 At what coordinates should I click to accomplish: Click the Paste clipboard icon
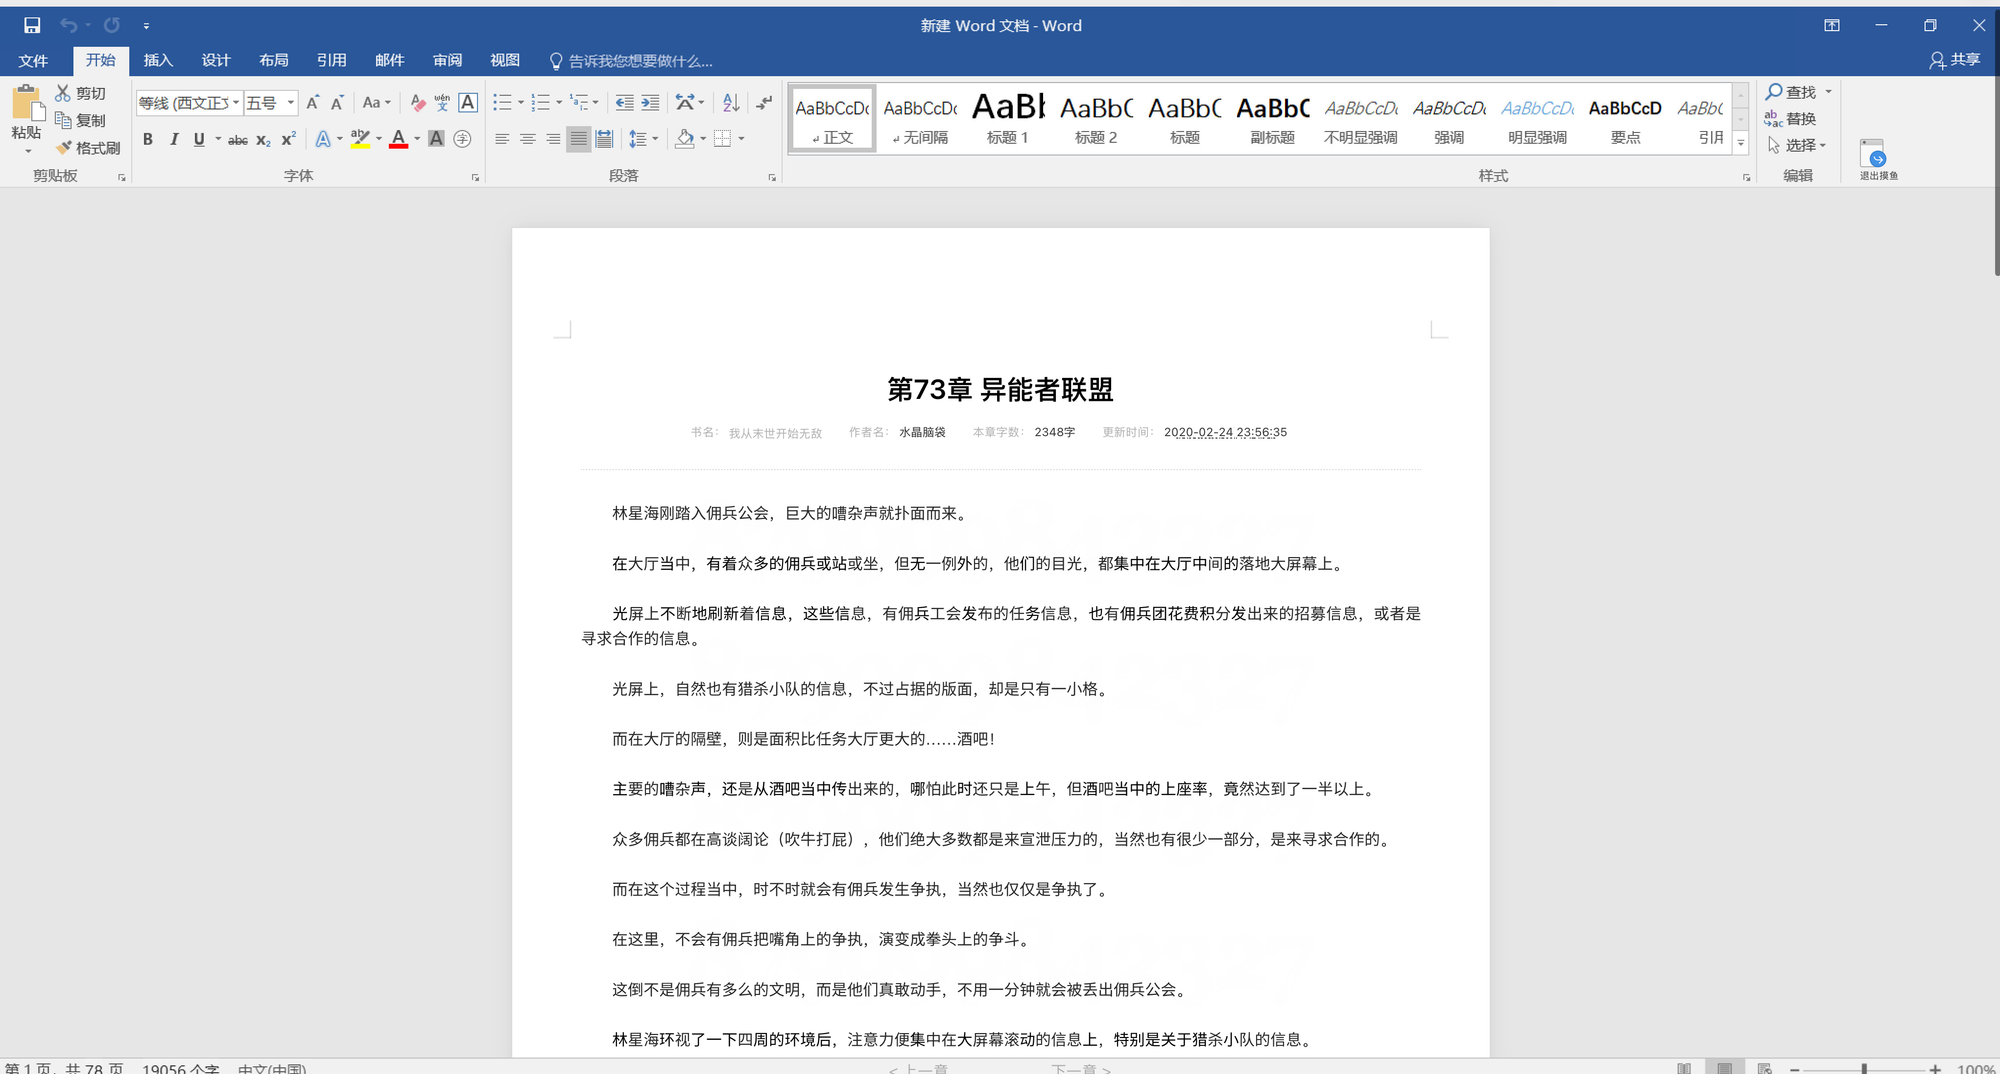click(27, 104)
